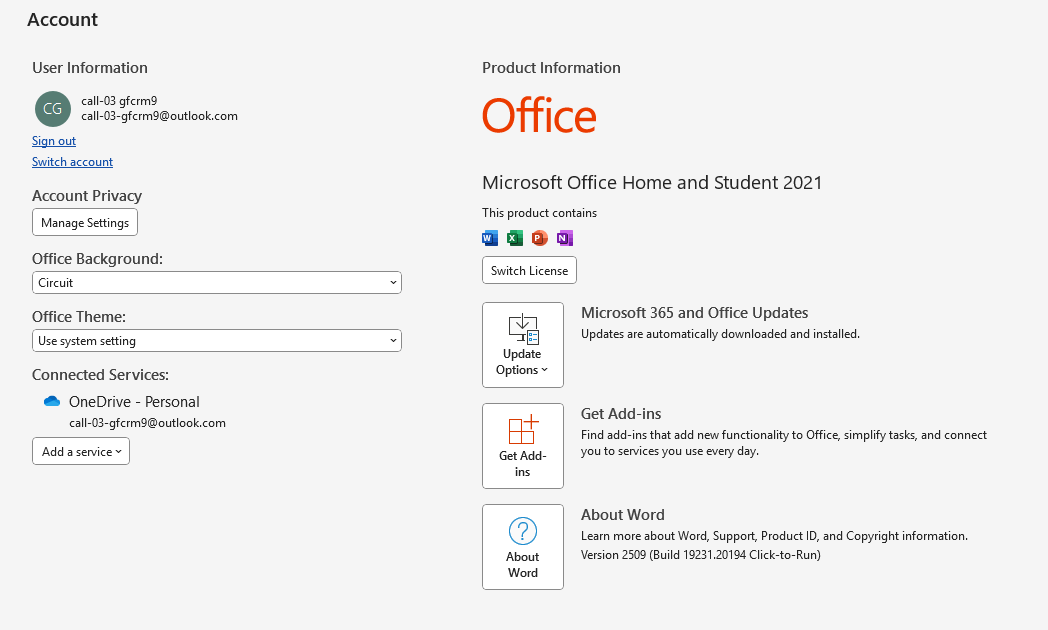The image size is (1048, 630).
Task: Expand the Update Options menu
Action: click(x=522, y=345)
